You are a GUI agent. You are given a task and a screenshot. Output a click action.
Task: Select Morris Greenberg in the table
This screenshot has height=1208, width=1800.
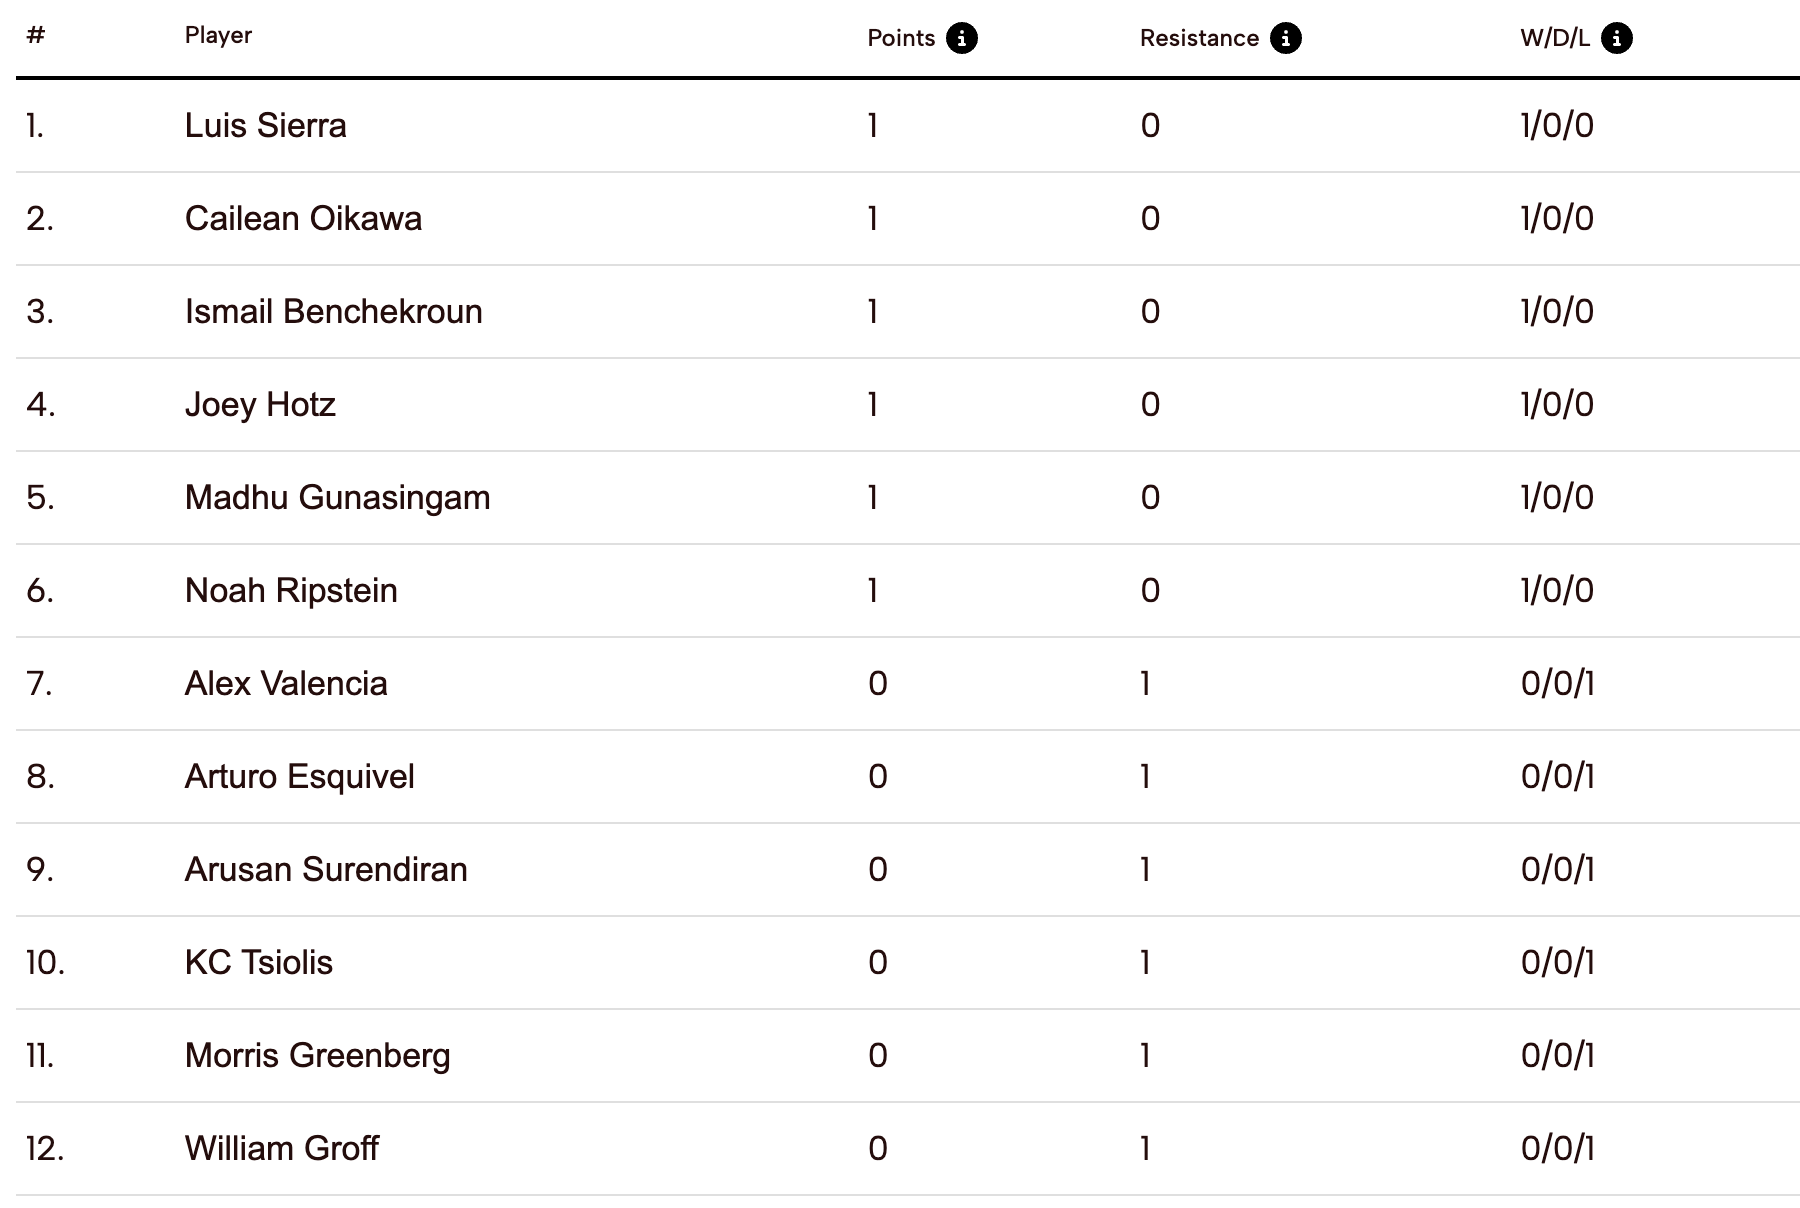click(317, 1055)
